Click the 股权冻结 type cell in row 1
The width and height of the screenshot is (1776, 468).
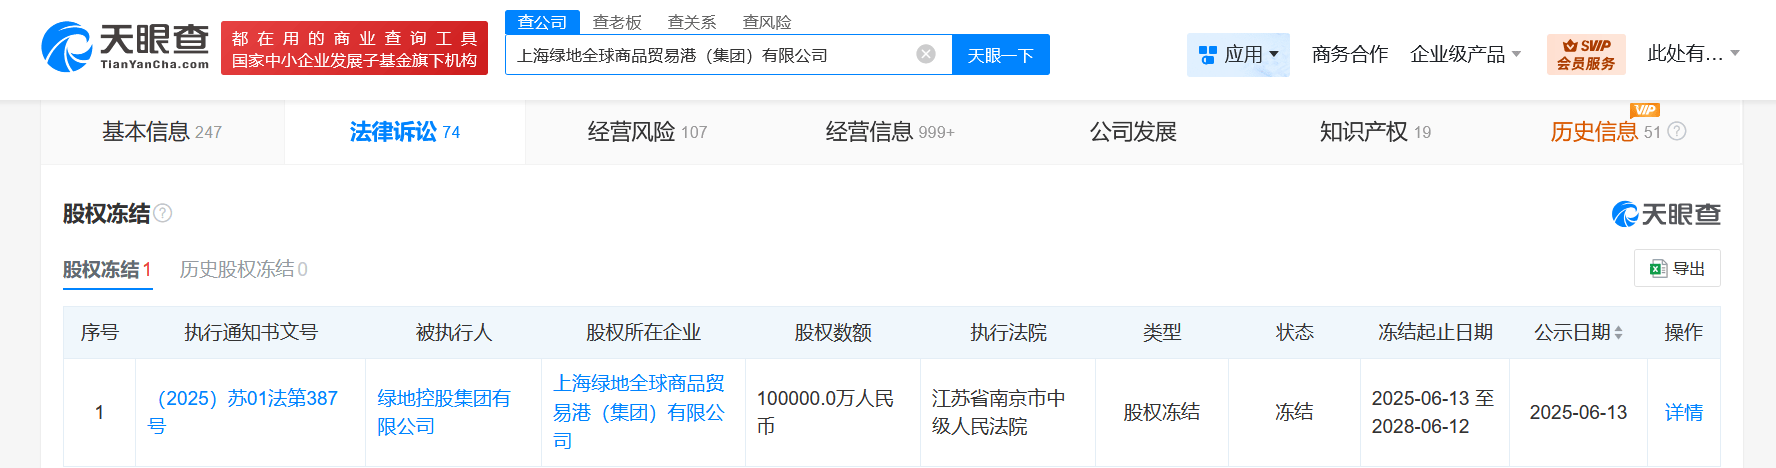(1161, 412)
